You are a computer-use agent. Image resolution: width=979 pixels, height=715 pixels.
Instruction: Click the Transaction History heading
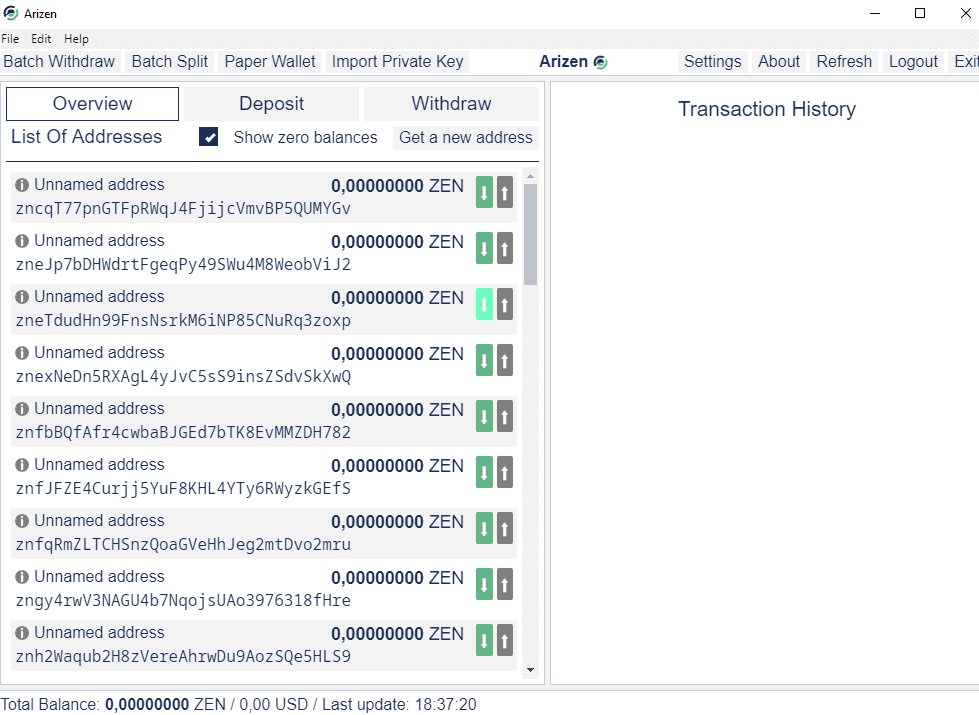coord(767,109)
